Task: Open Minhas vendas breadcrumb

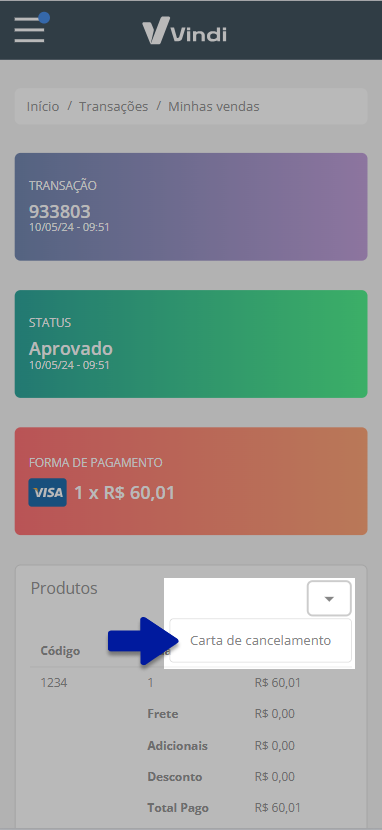Action: coord(214,106)
